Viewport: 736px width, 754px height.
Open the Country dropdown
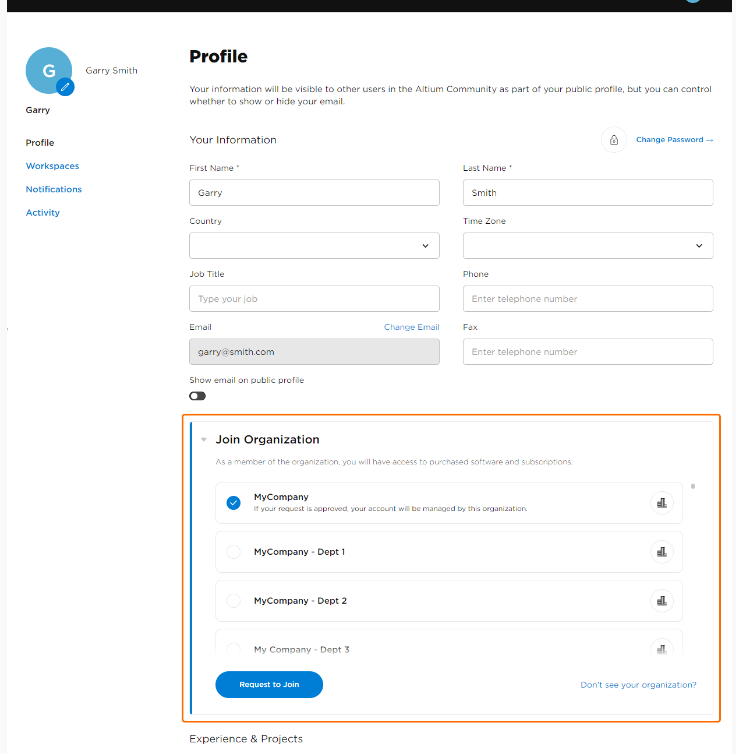[314, 246]
